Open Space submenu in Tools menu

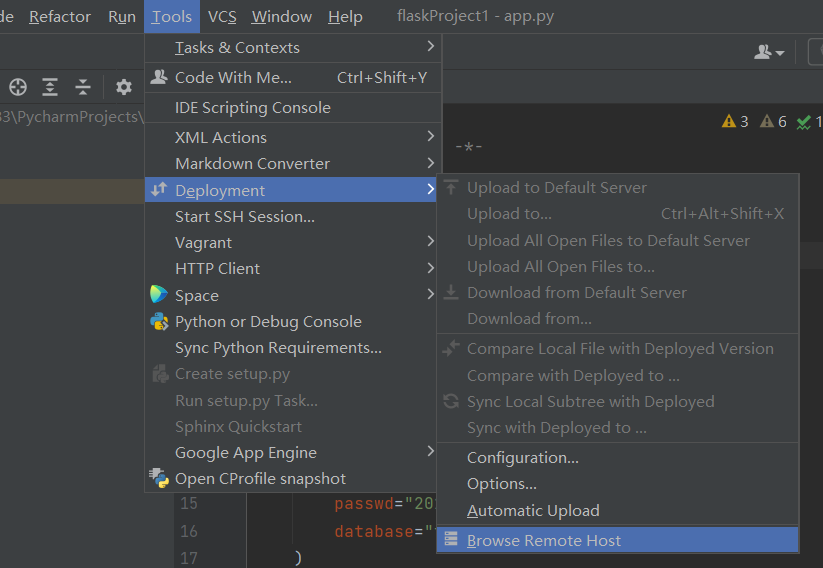tap(197, 295)
